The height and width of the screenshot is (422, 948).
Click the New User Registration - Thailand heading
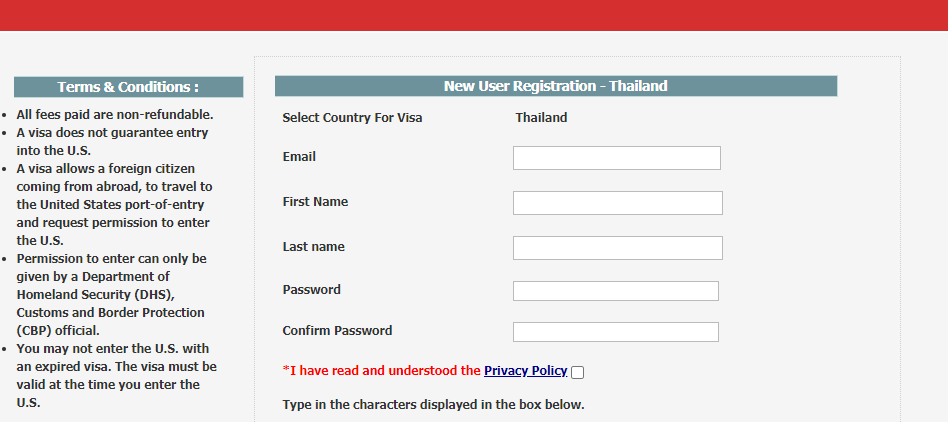tap(555, 86)
